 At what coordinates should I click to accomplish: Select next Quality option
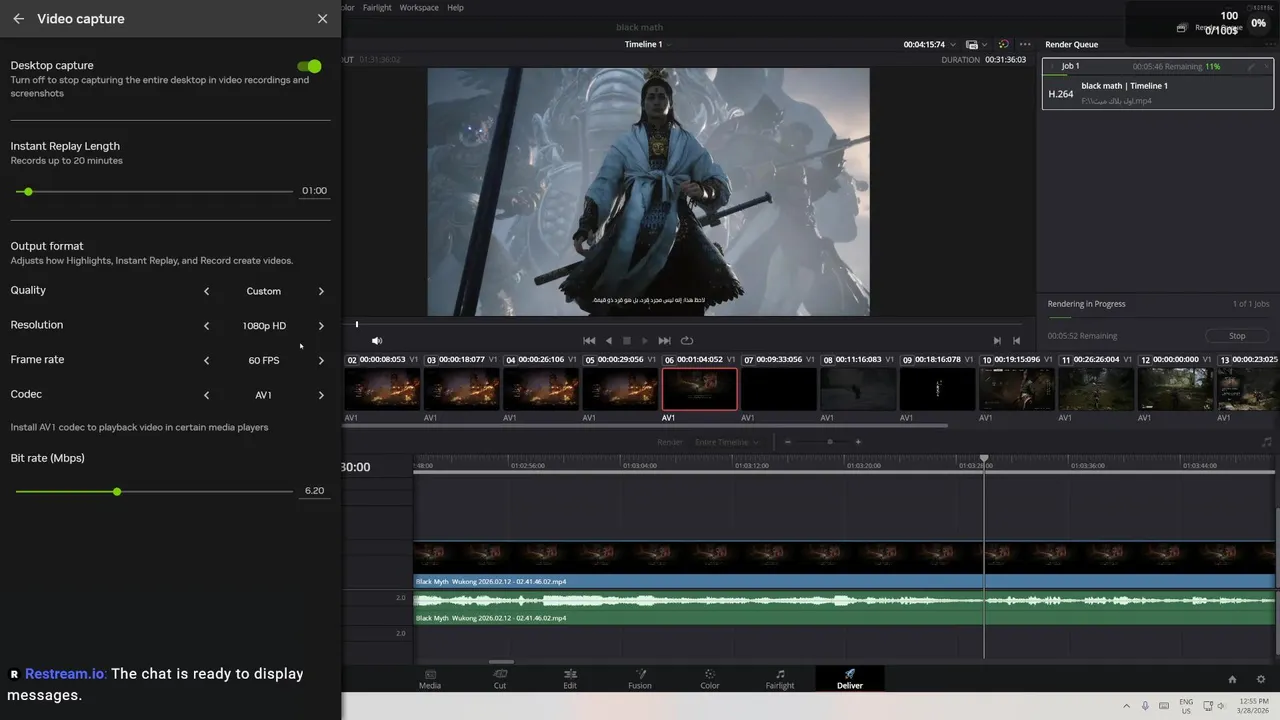[321, 291]
